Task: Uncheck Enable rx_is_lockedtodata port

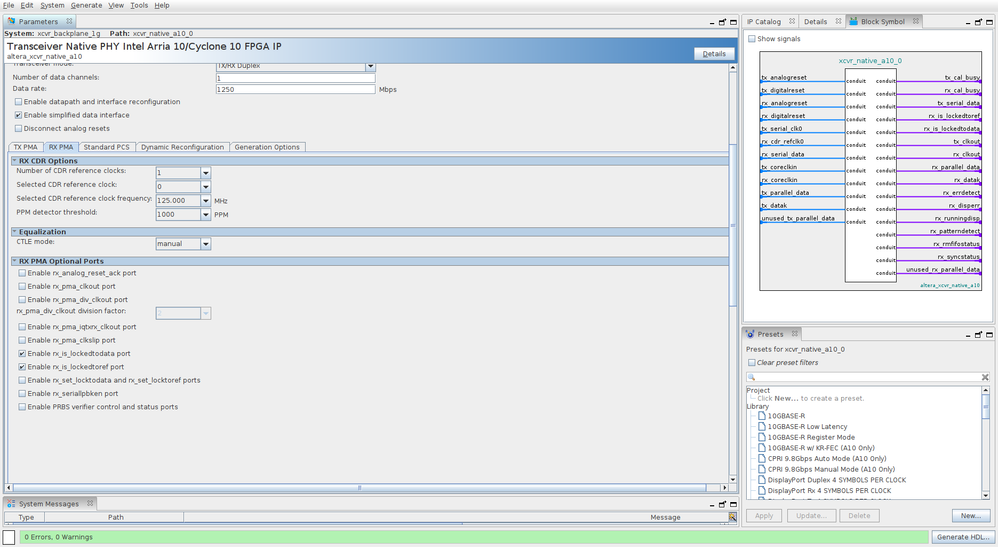Action: tap(22, 353)
